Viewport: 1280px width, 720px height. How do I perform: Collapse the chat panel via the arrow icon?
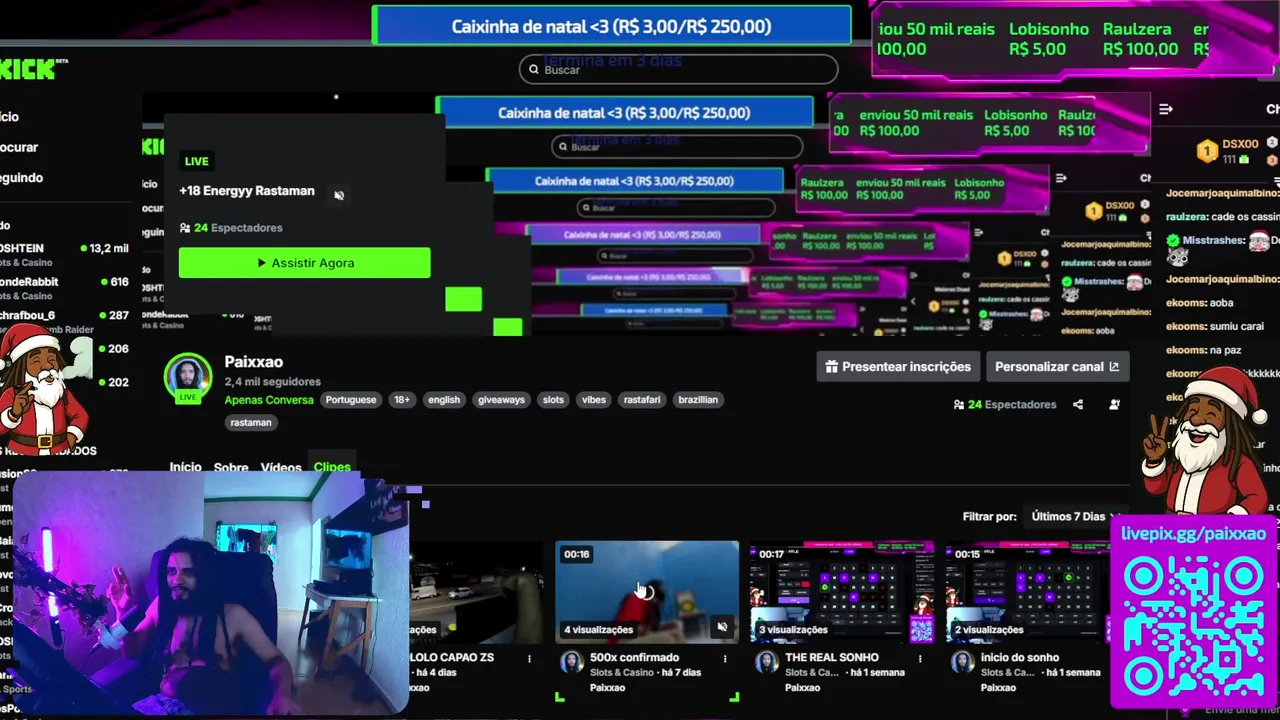click(x=1165, y=109)
